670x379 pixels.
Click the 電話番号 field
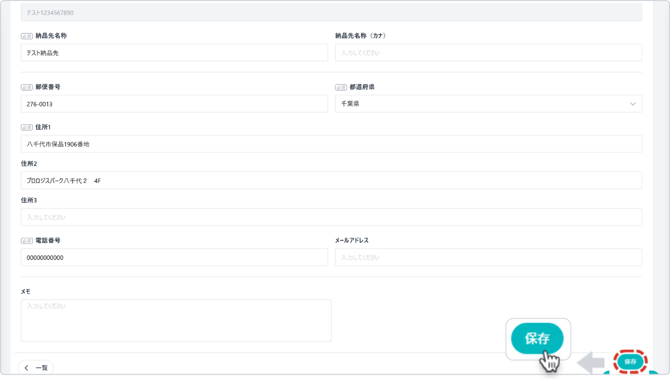coord(174,257)
